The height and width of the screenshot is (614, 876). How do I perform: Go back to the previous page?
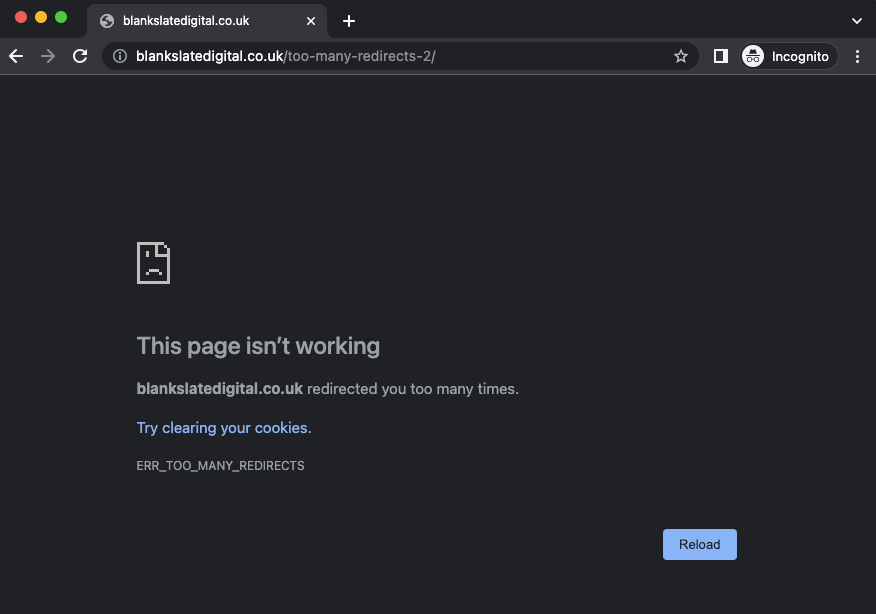coord(16,56)
